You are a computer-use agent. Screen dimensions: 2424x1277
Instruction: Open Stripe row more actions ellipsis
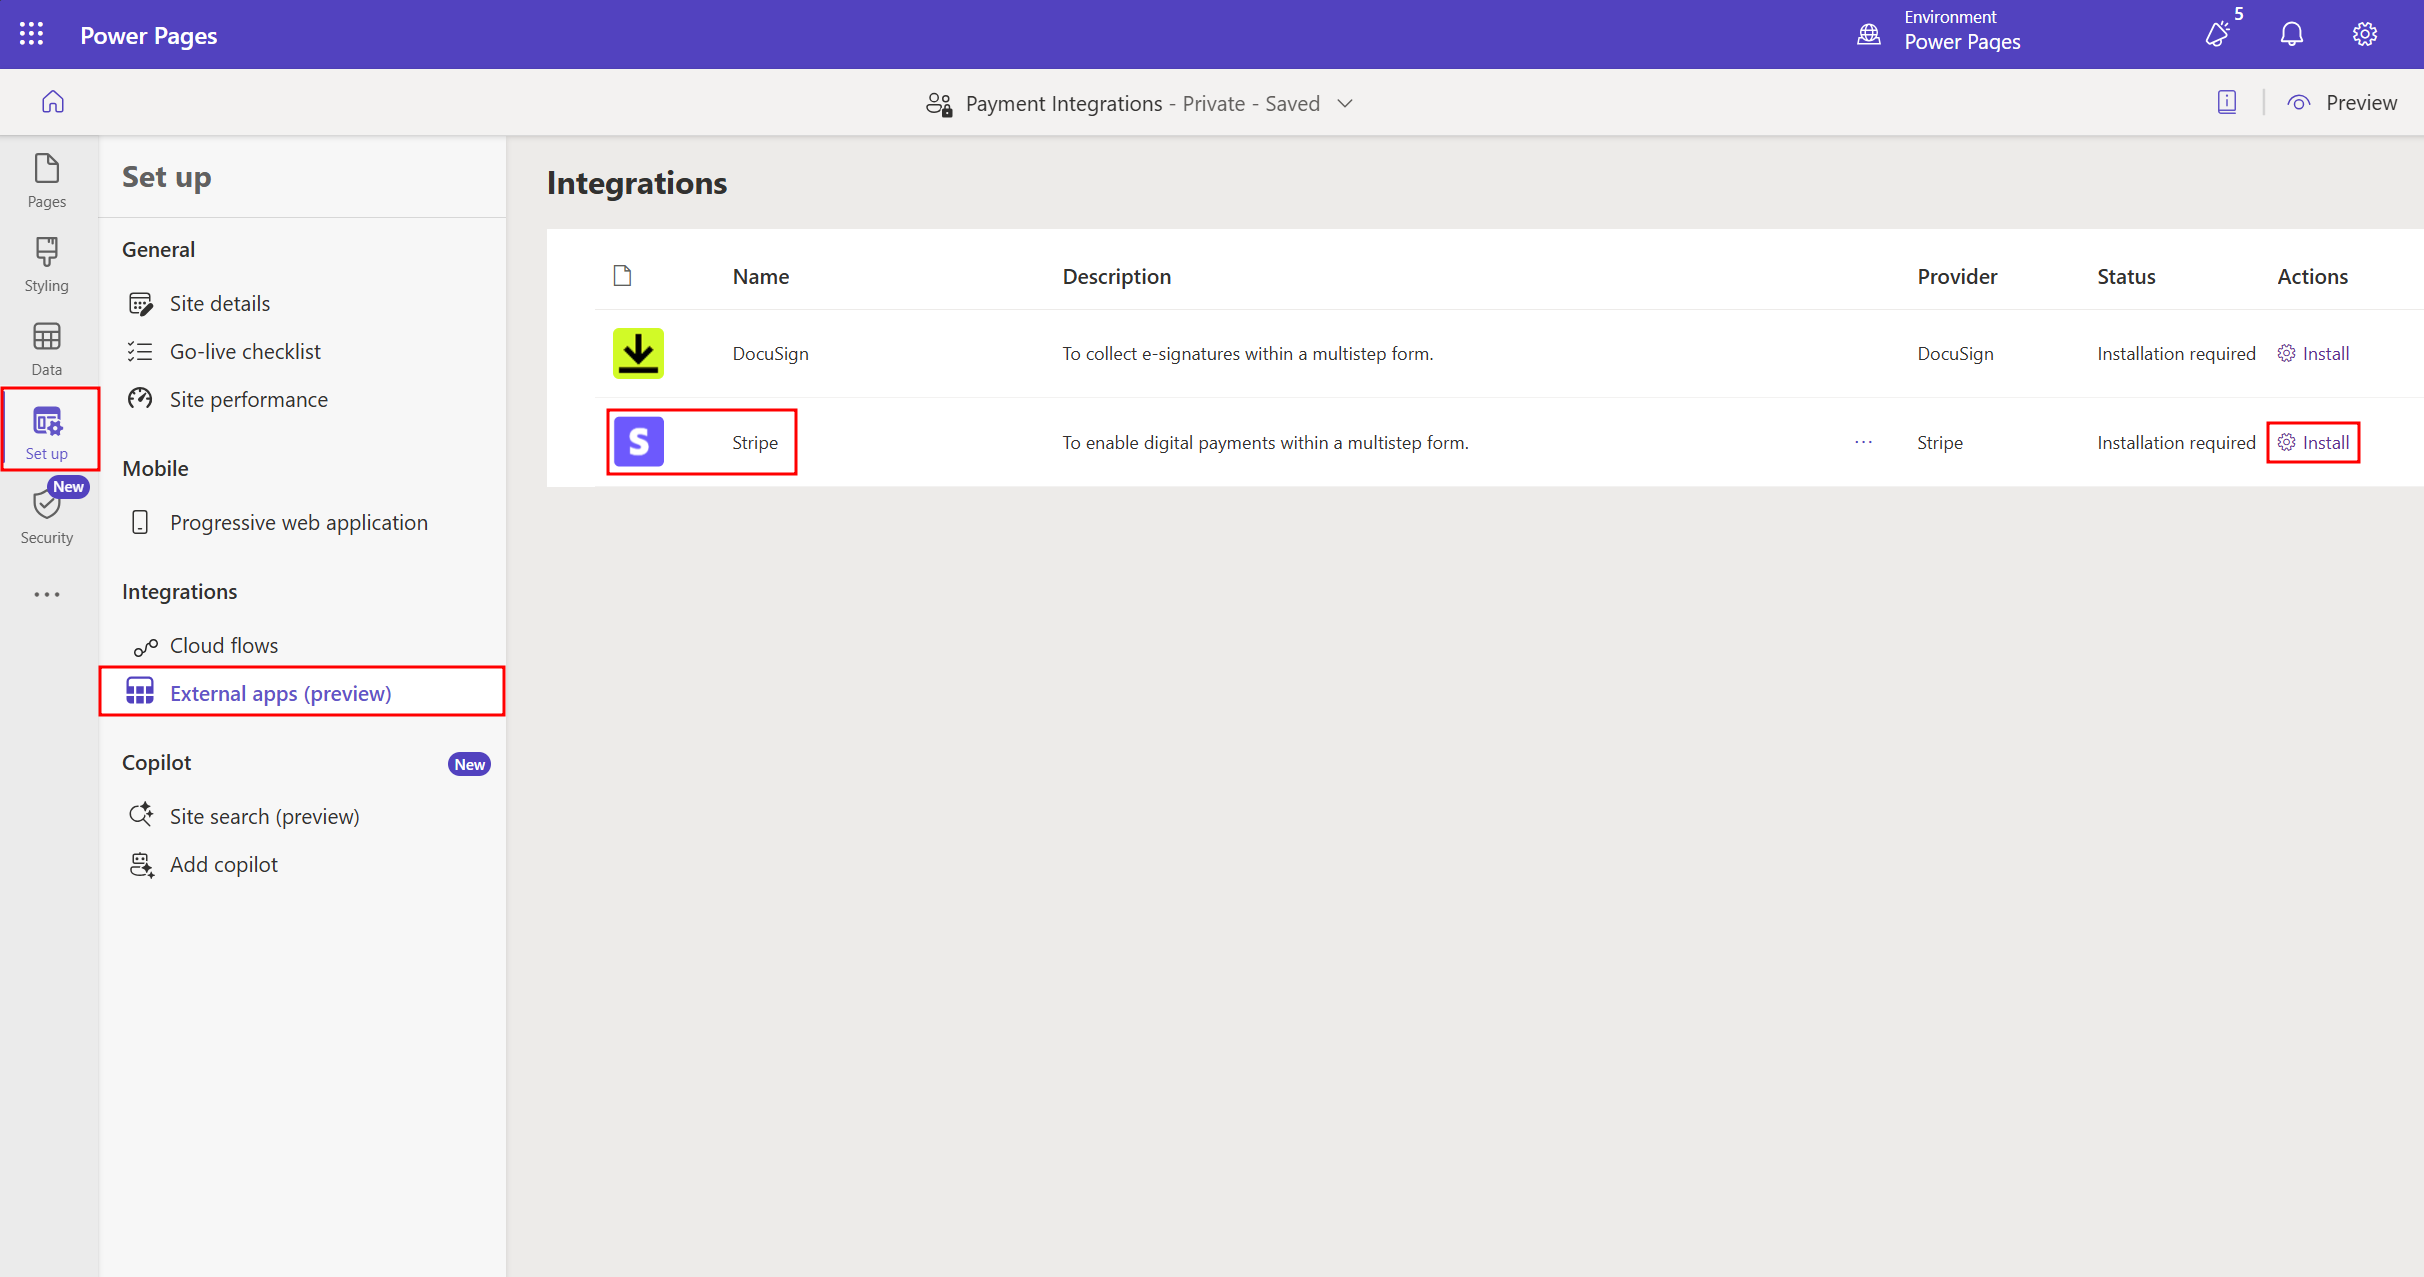[1863, 442]
